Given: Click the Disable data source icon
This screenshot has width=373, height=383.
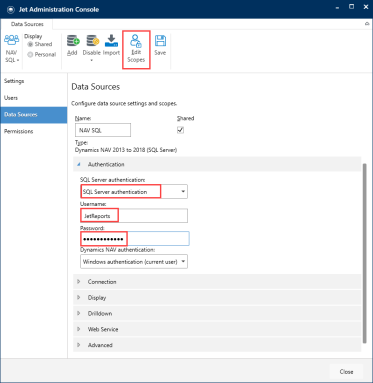Looking at the screenshot, I should (x=92, y=41).
